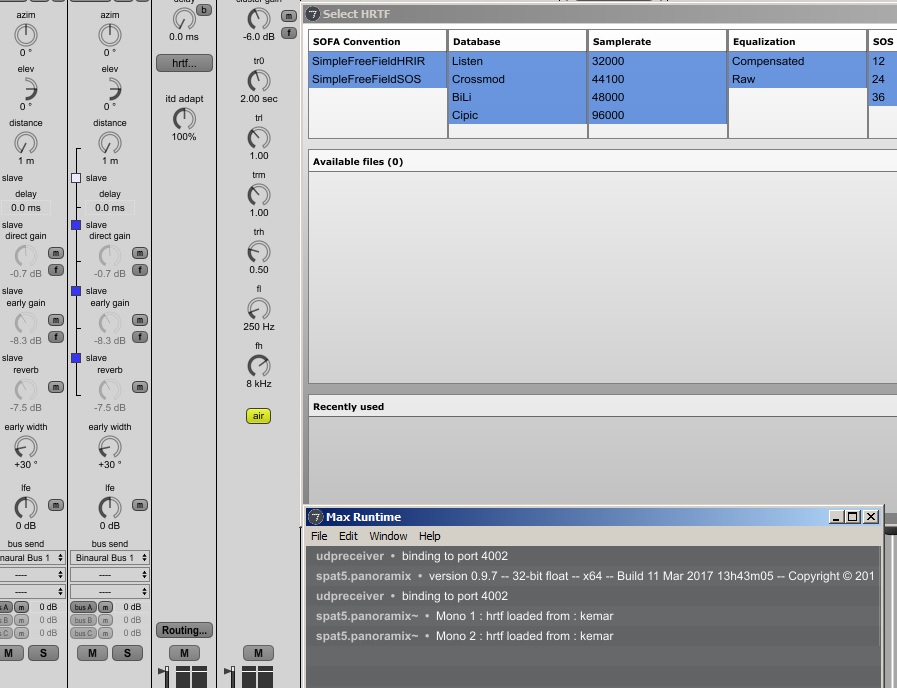Open the hrtf... button
The image size is (897, 688).
(x=184, y=63)
